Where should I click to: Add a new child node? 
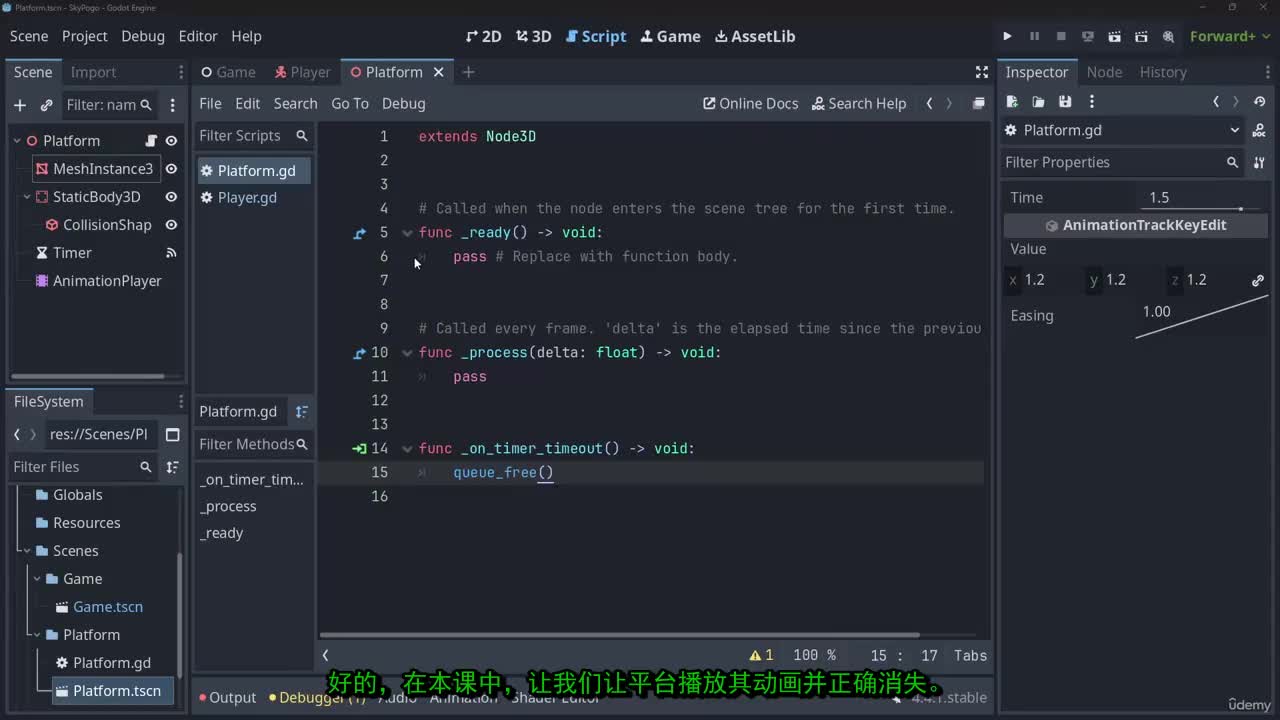19,104
